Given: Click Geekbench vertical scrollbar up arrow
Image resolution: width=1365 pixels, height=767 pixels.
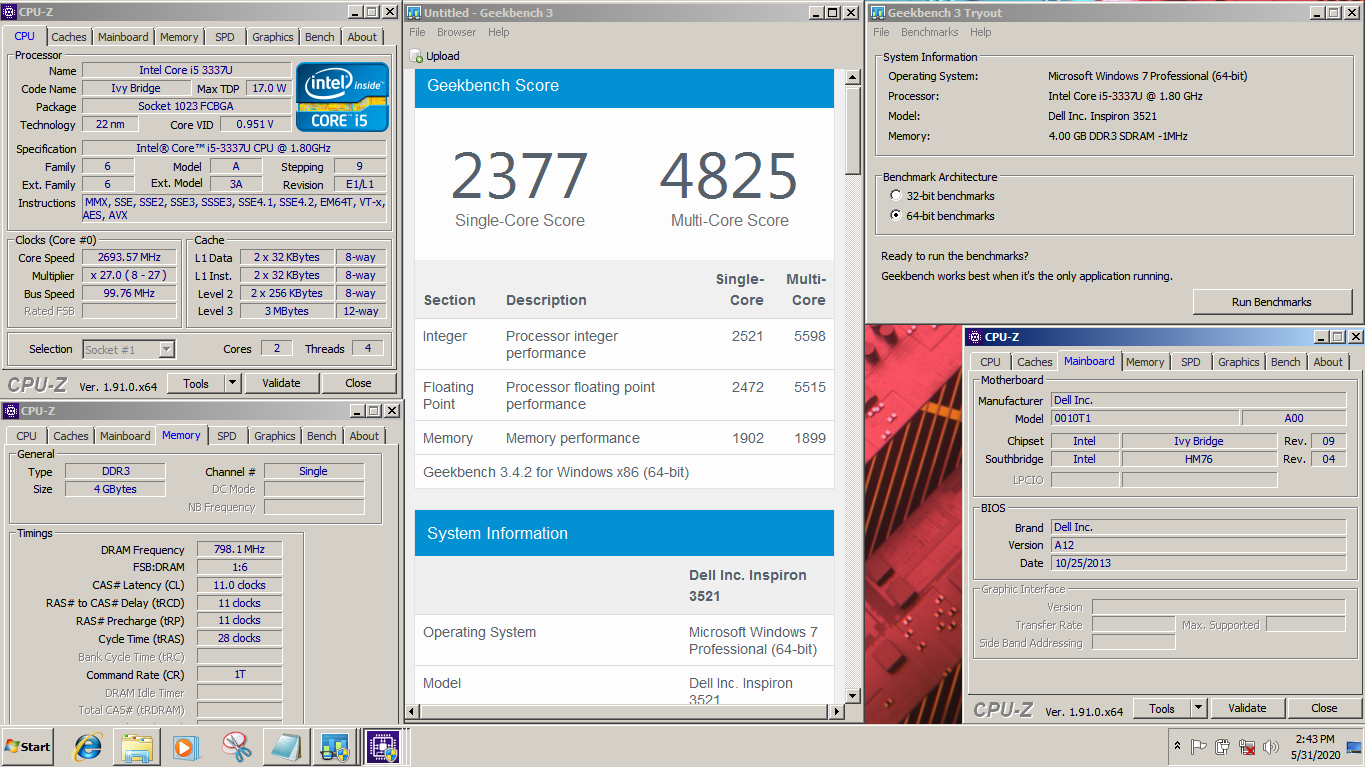Looking at the screenshot, I should [x=853, y=77].
